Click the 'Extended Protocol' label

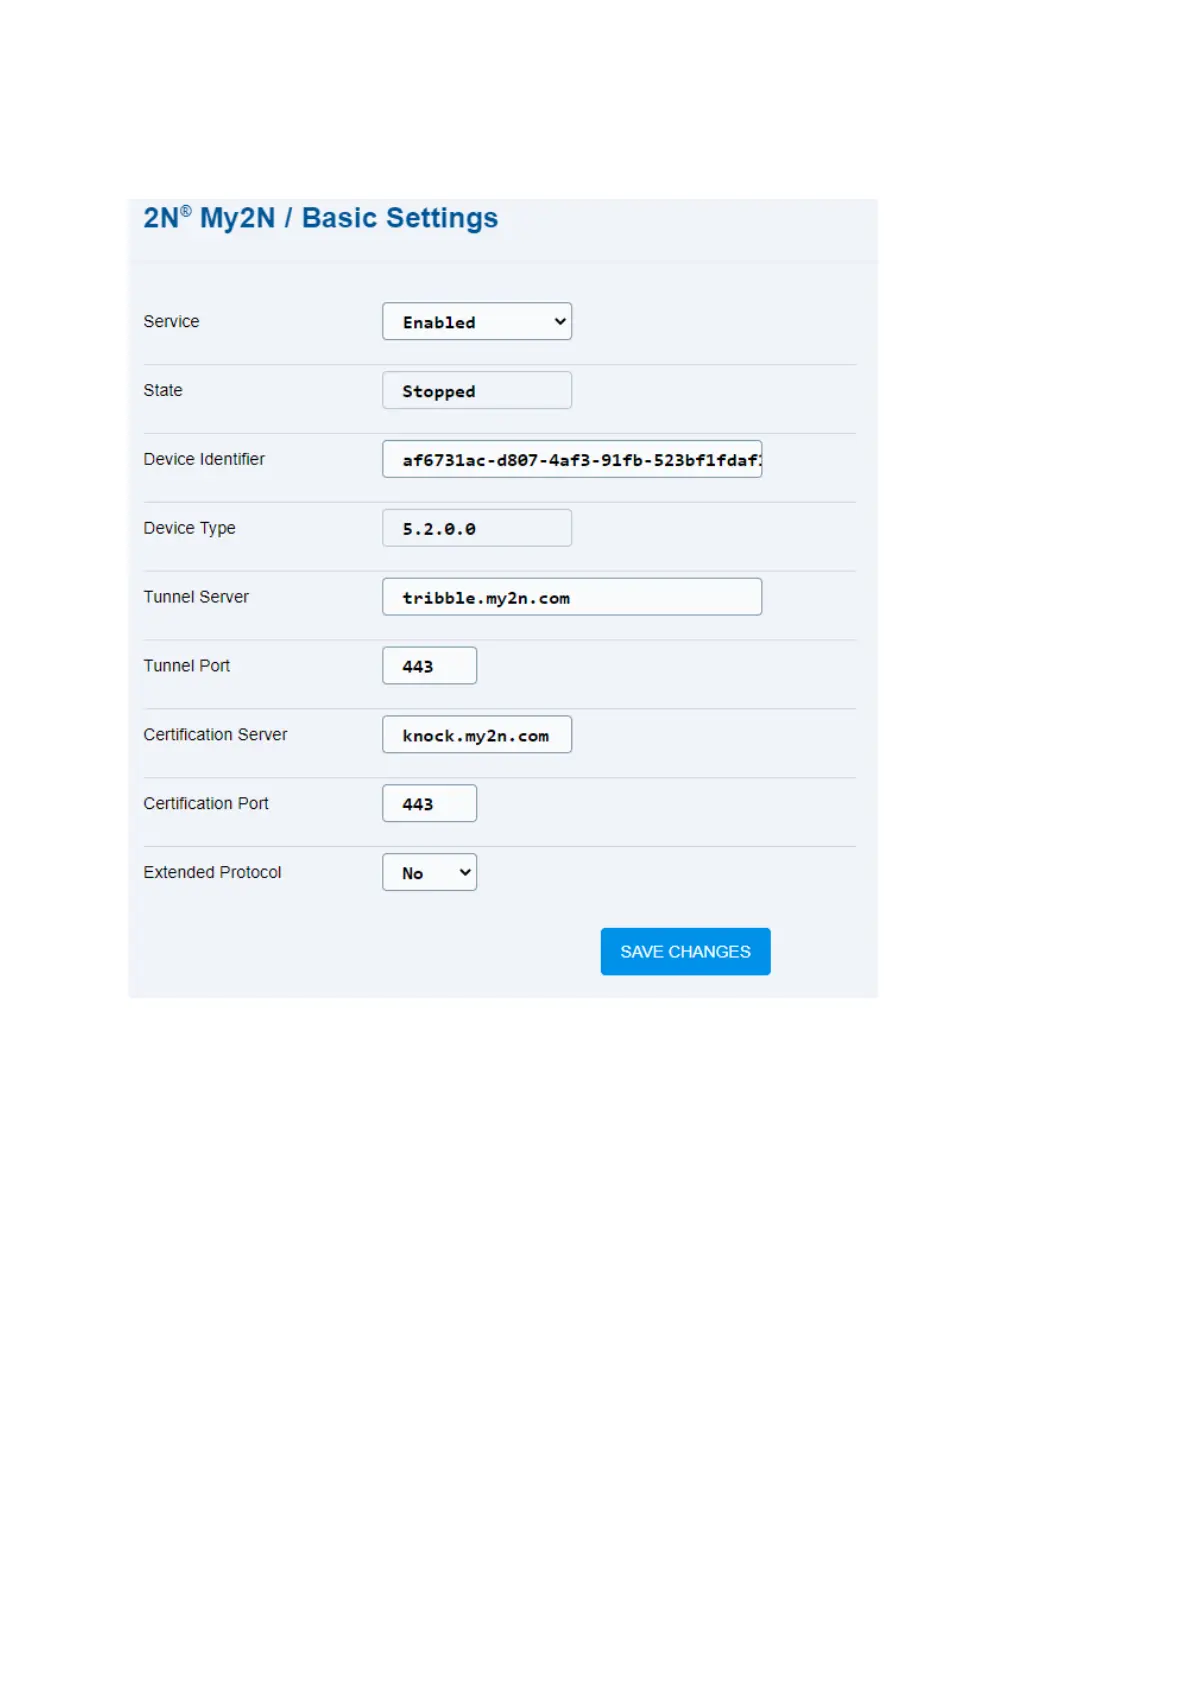(212, 872)
